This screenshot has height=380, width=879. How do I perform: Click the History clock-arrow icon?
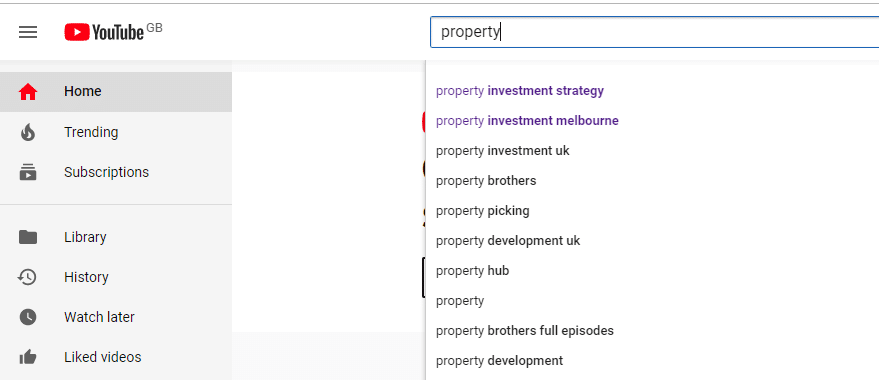tap(28, 277)
